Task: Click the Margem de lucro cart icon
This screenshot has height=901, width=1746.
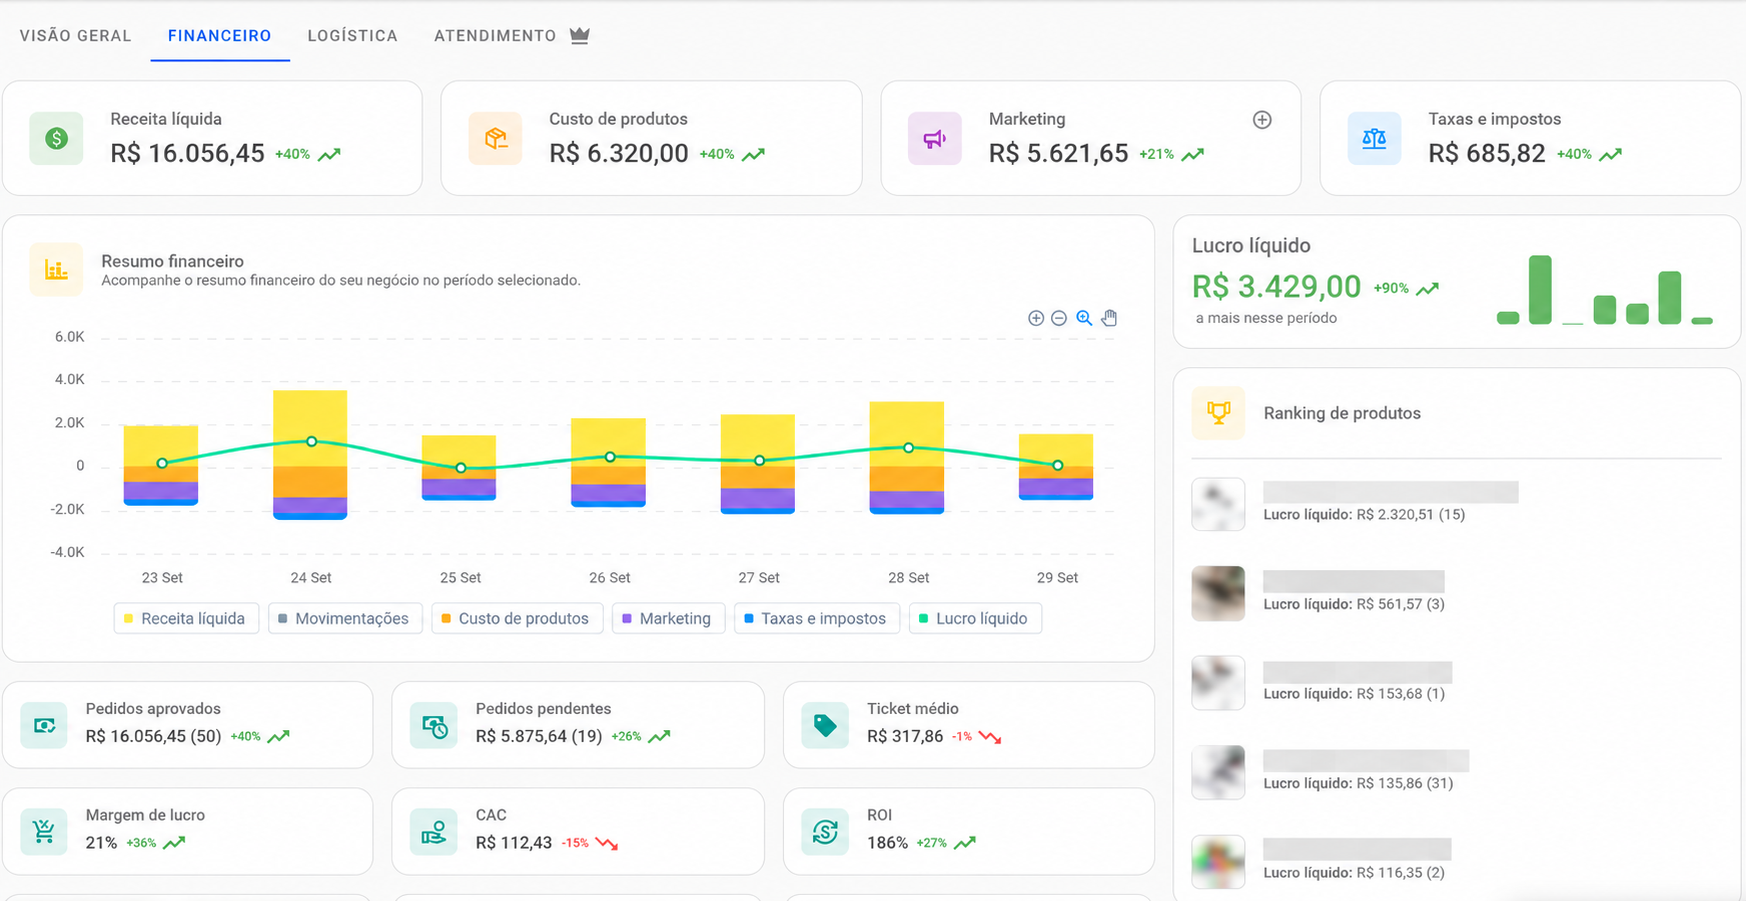Action: pyautogui.click(x=44, y=831)
